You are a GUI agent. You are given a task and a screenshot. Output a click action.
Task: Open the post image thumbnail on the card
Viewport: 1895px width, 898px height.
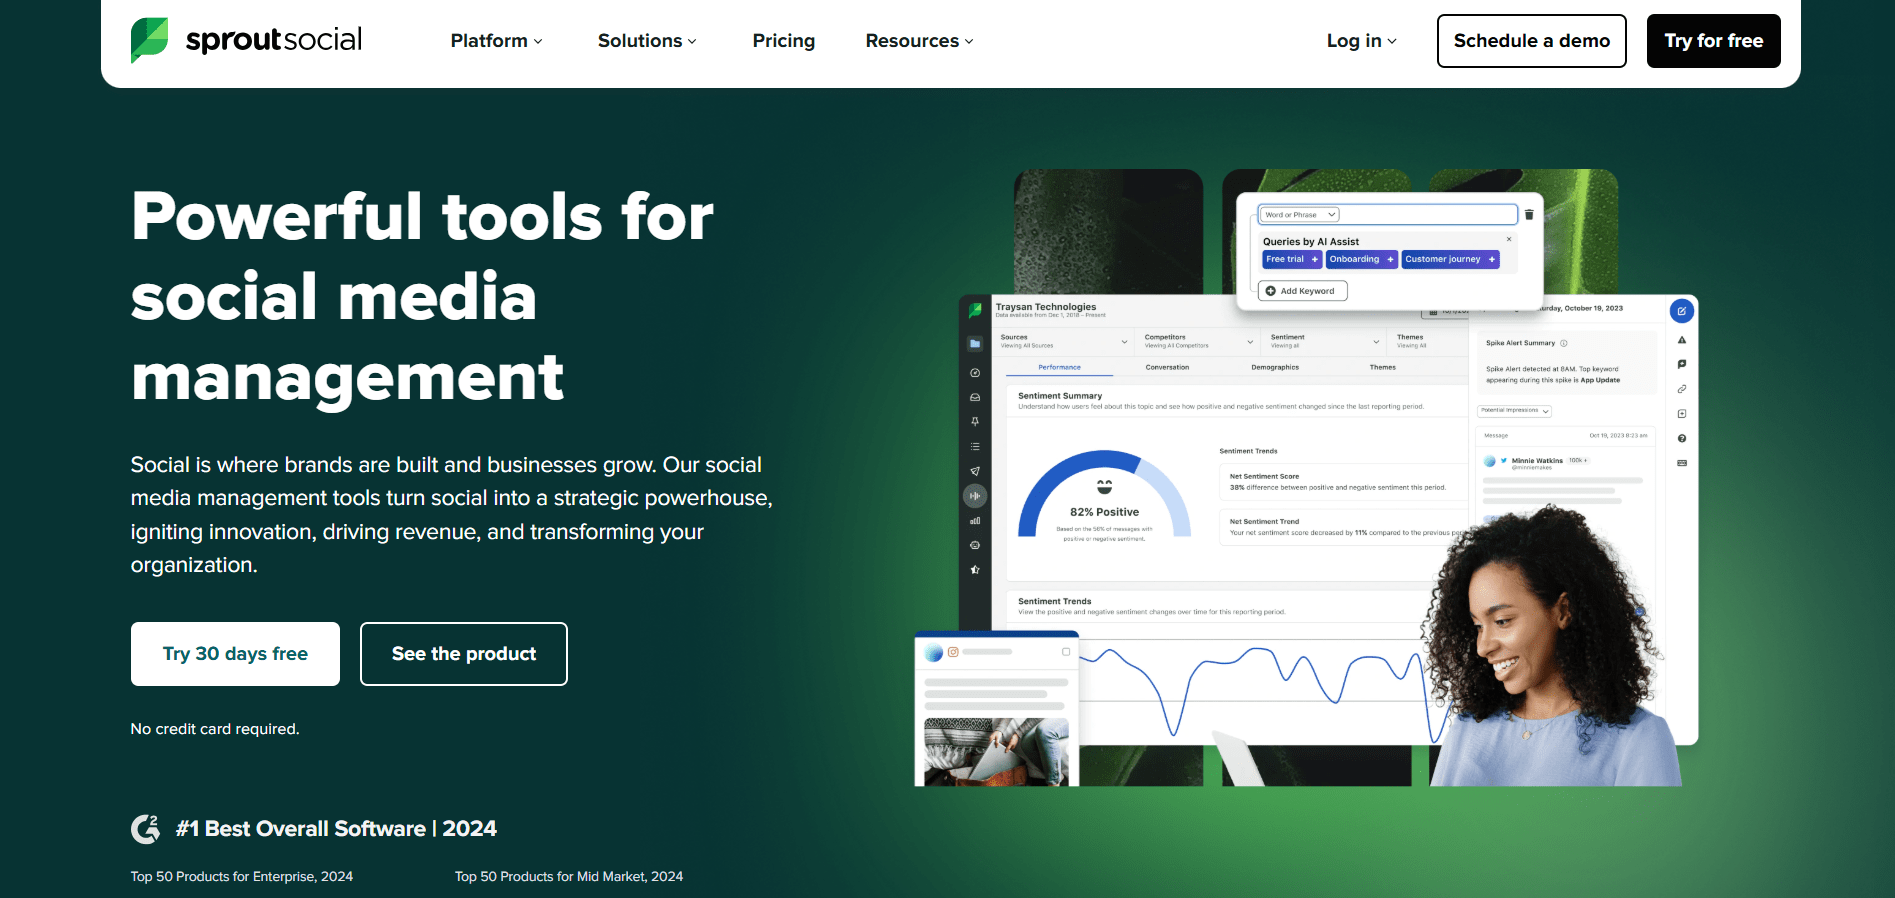click(x=996, y=752)
